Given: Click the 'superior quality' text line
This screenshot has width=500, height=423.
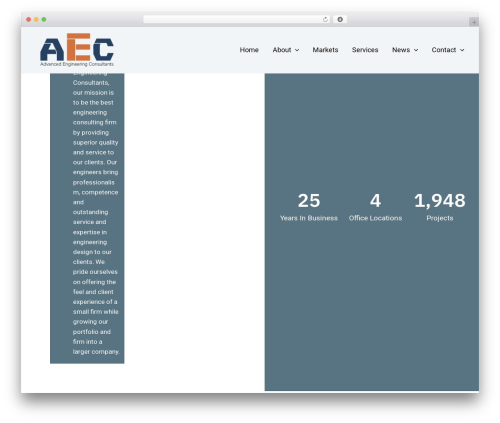Looking at the screenshot, I should [95, 142].
